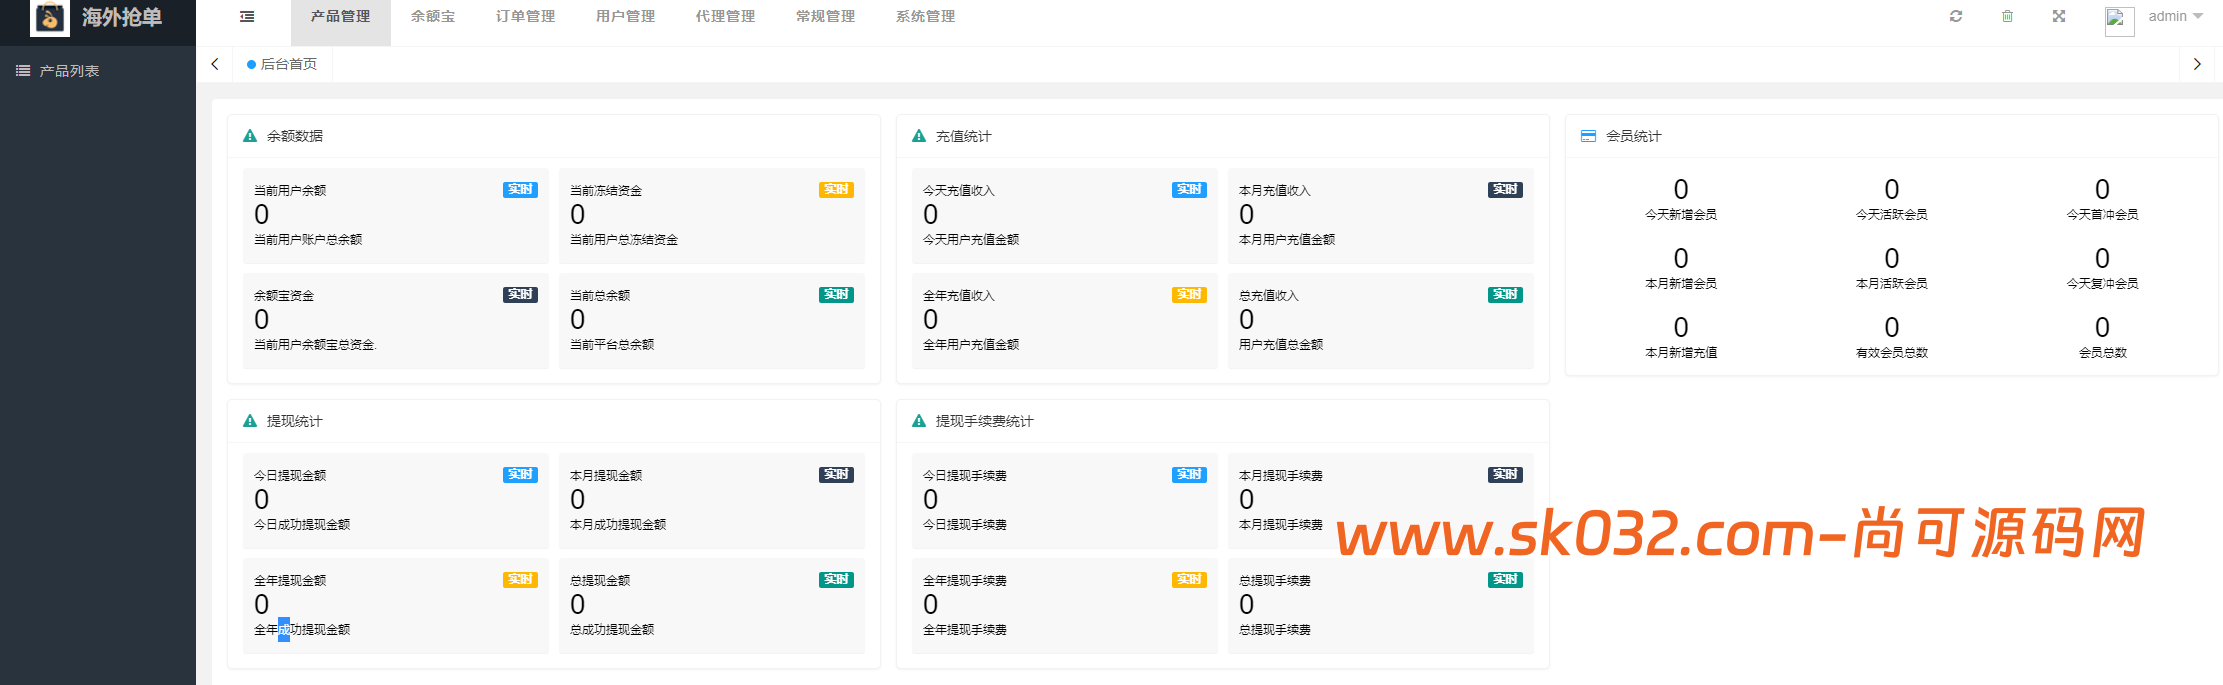2223x685 pixels.
Task: Click the 实时 badge on 今天充值收入
Action: (1189, 190)
